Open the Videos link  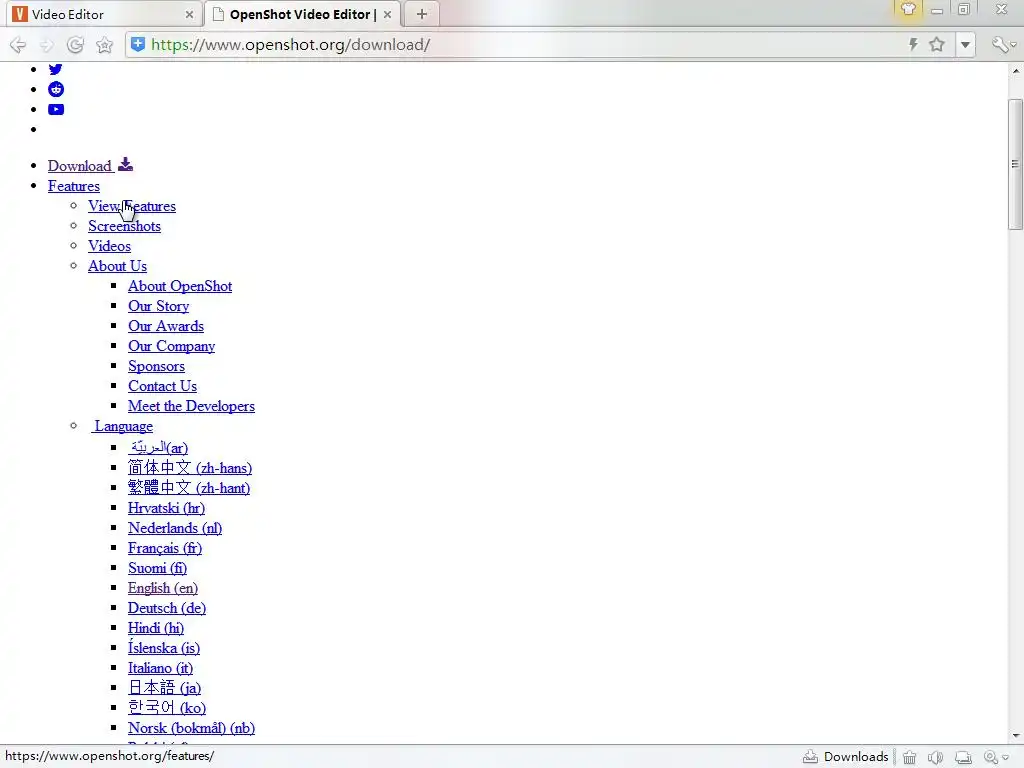(110, 246)
